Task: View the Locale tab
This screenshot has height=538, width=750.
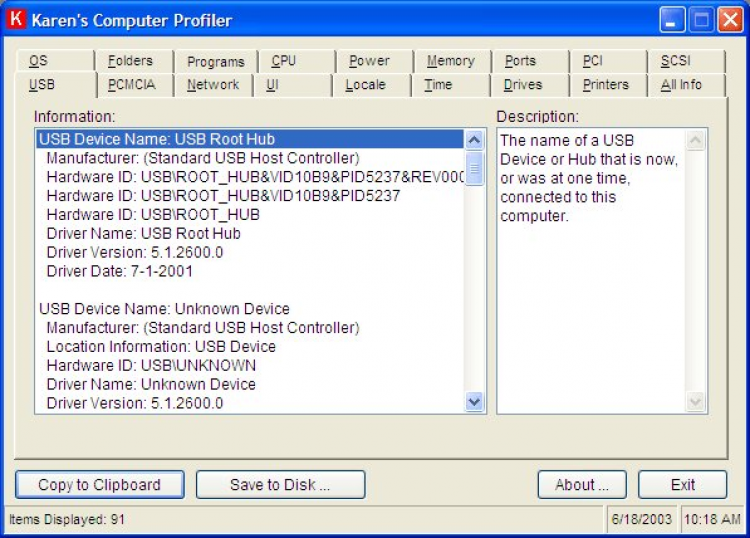Action: (372, 85)
